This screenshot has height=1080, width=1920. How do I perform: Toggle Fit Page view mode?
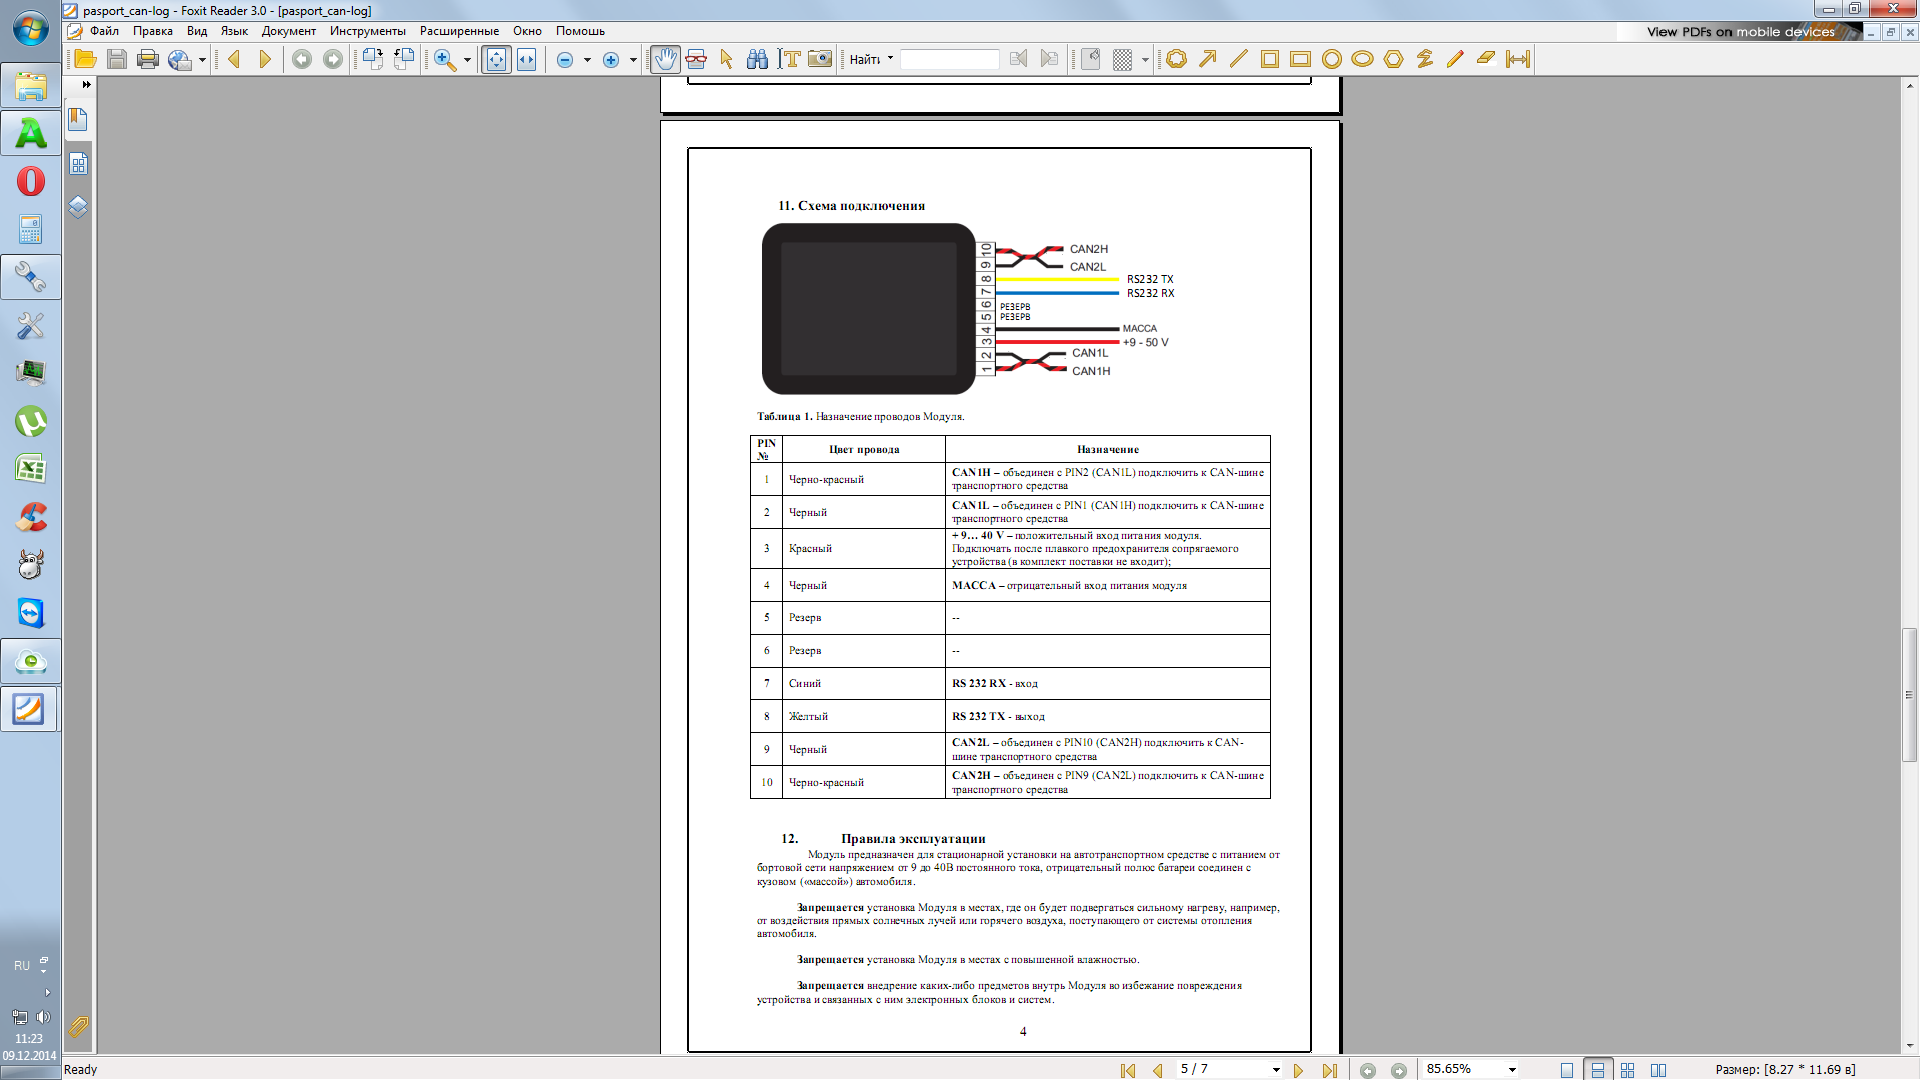[x=496, y=59]
